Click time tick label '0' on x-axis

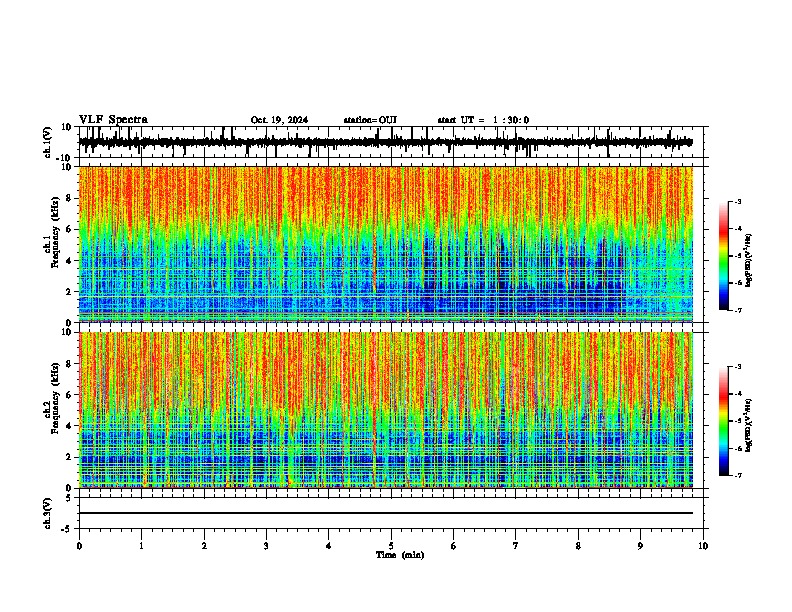click(79, 546)
